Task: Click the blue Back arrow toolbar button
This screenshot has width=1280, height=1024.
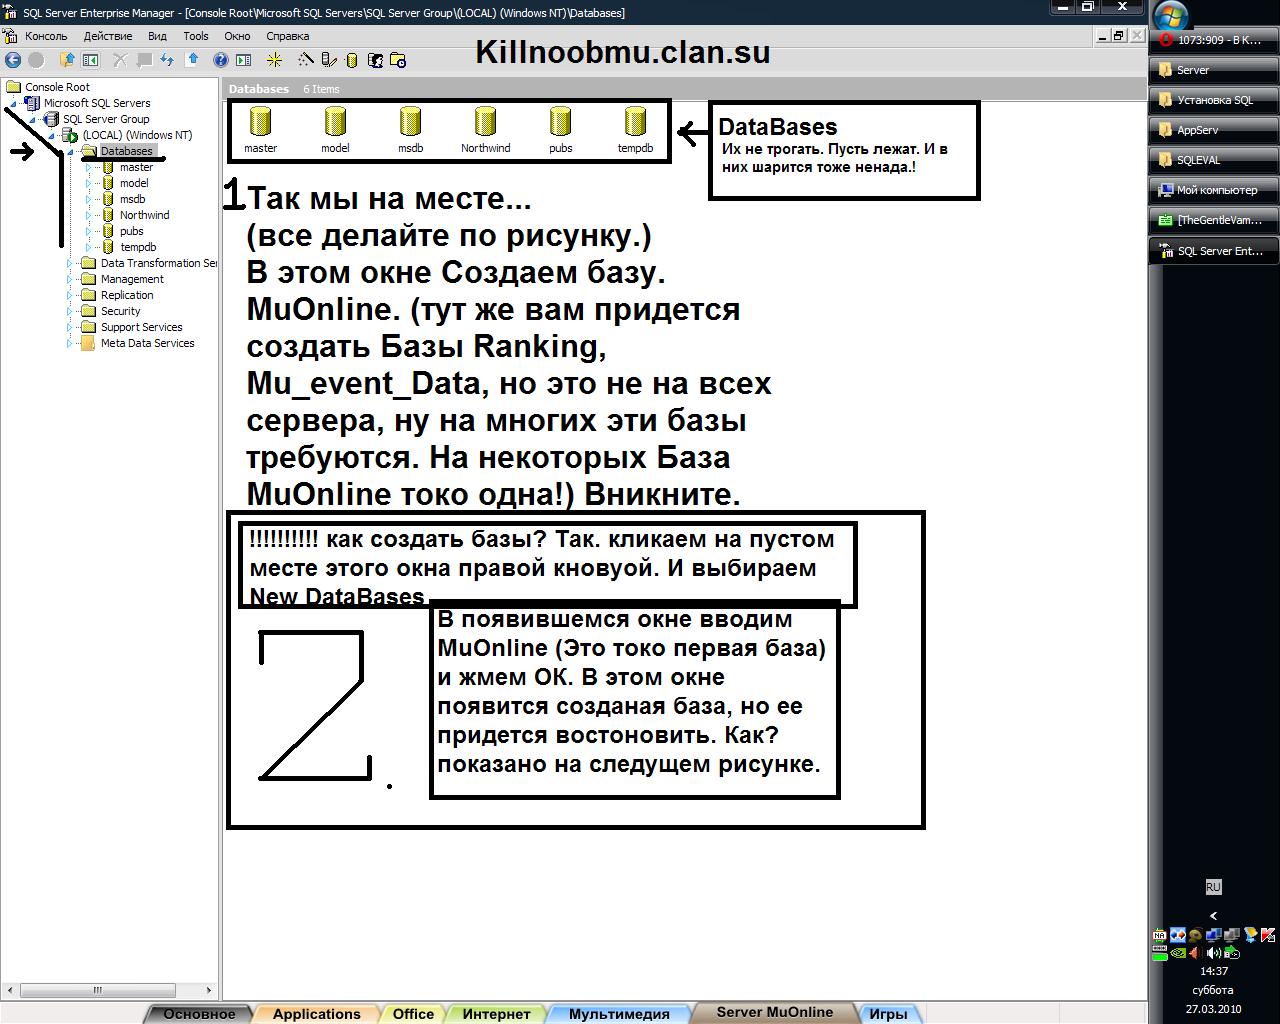Action: tap(13, 60)
